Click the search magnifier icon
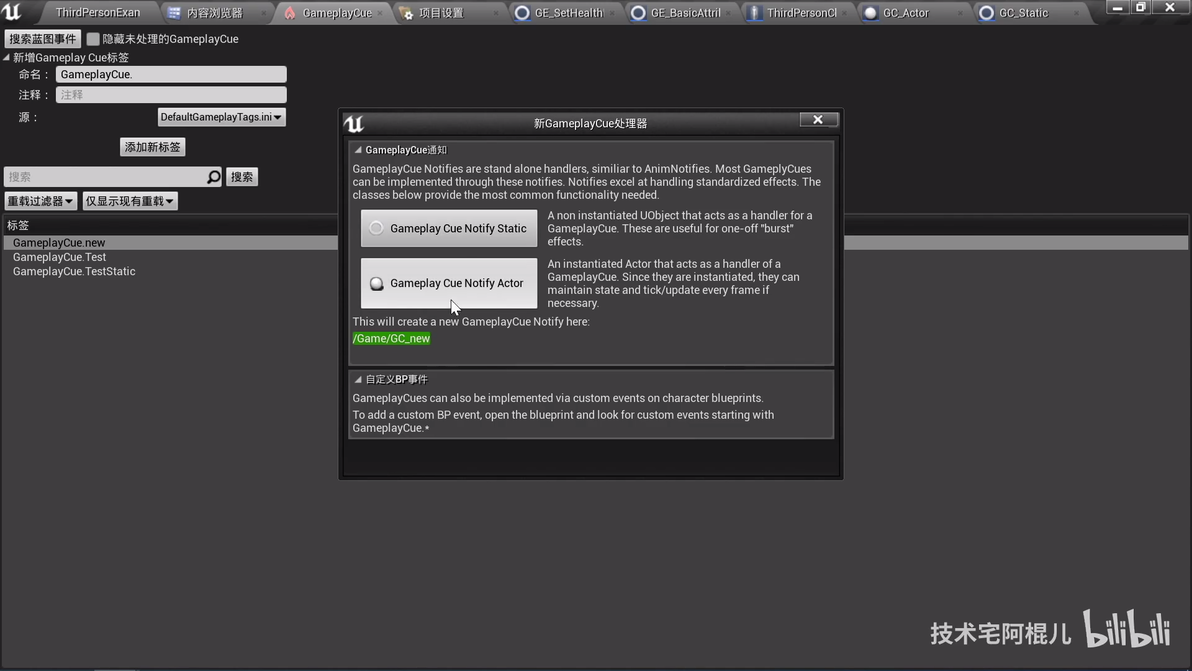1192x671 pixels. coord(214,177)
